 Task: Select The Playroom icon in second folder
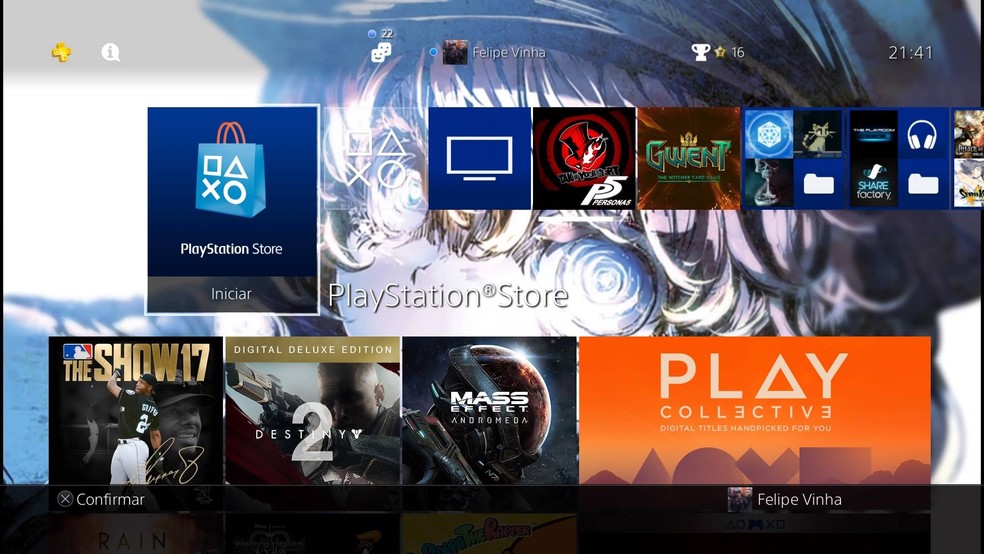tap(874, 134)
